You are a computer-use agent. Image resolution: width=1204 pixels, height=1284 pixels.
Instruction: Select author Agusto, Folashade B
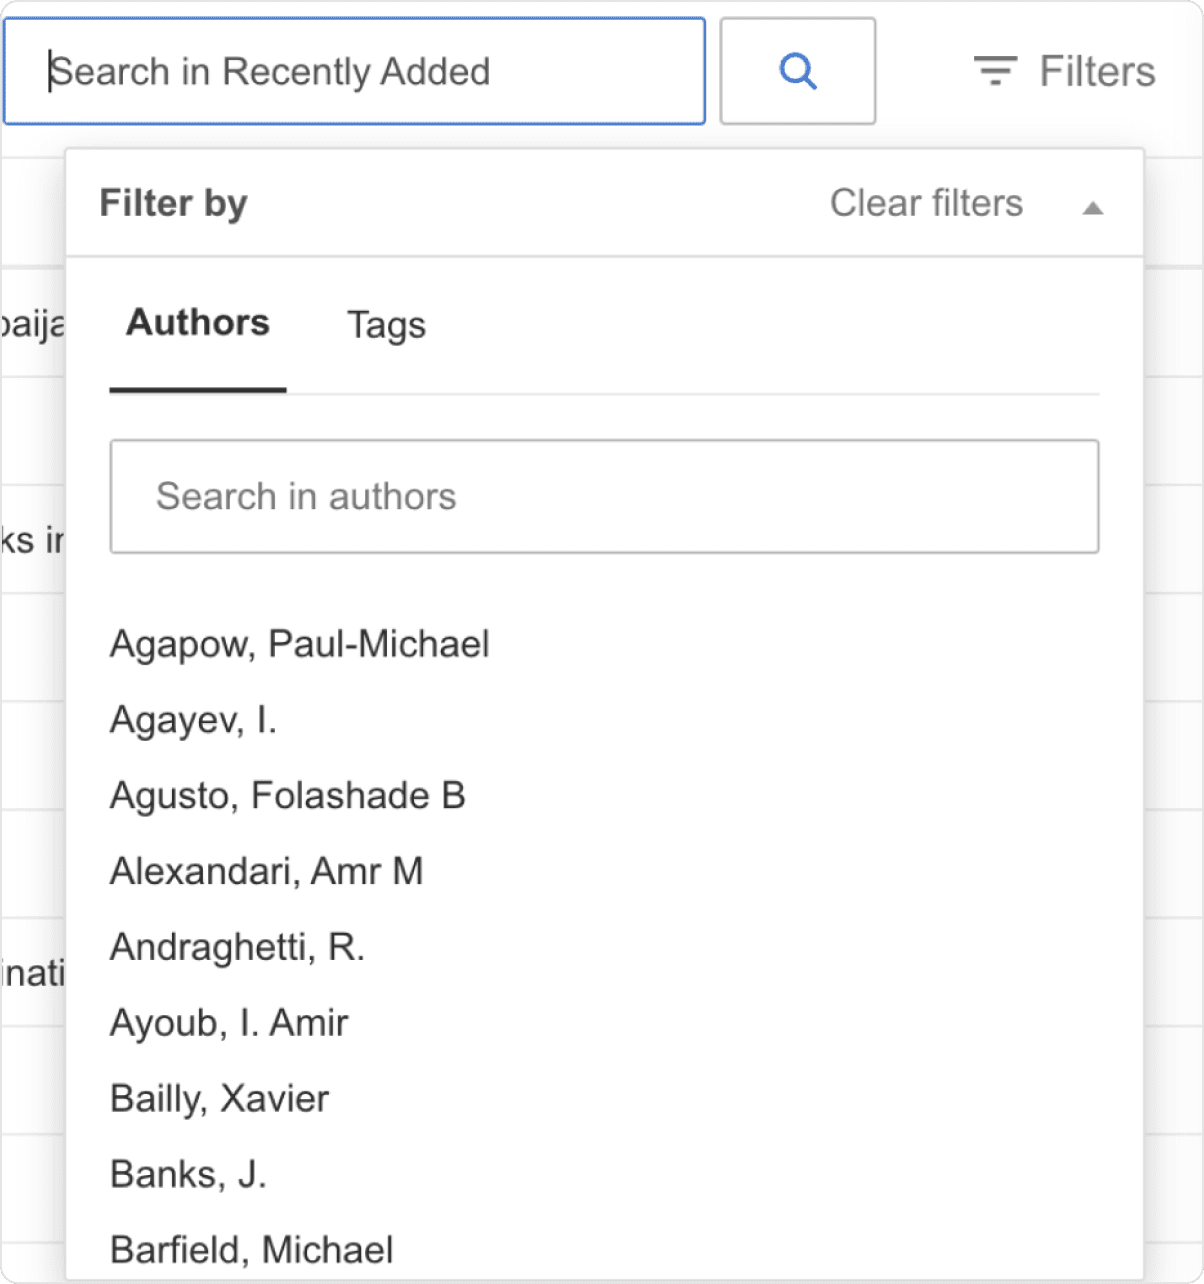[287, 795]
